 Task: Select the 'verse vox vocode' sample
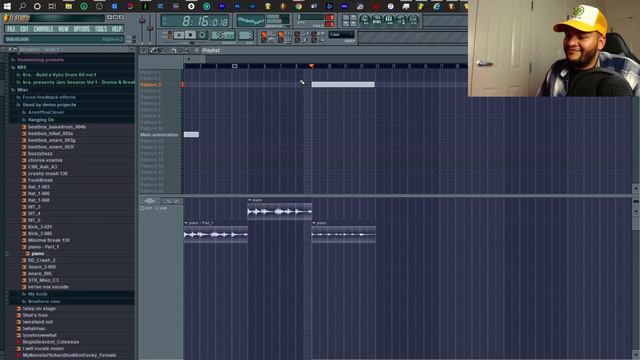(x=48, y=287)
